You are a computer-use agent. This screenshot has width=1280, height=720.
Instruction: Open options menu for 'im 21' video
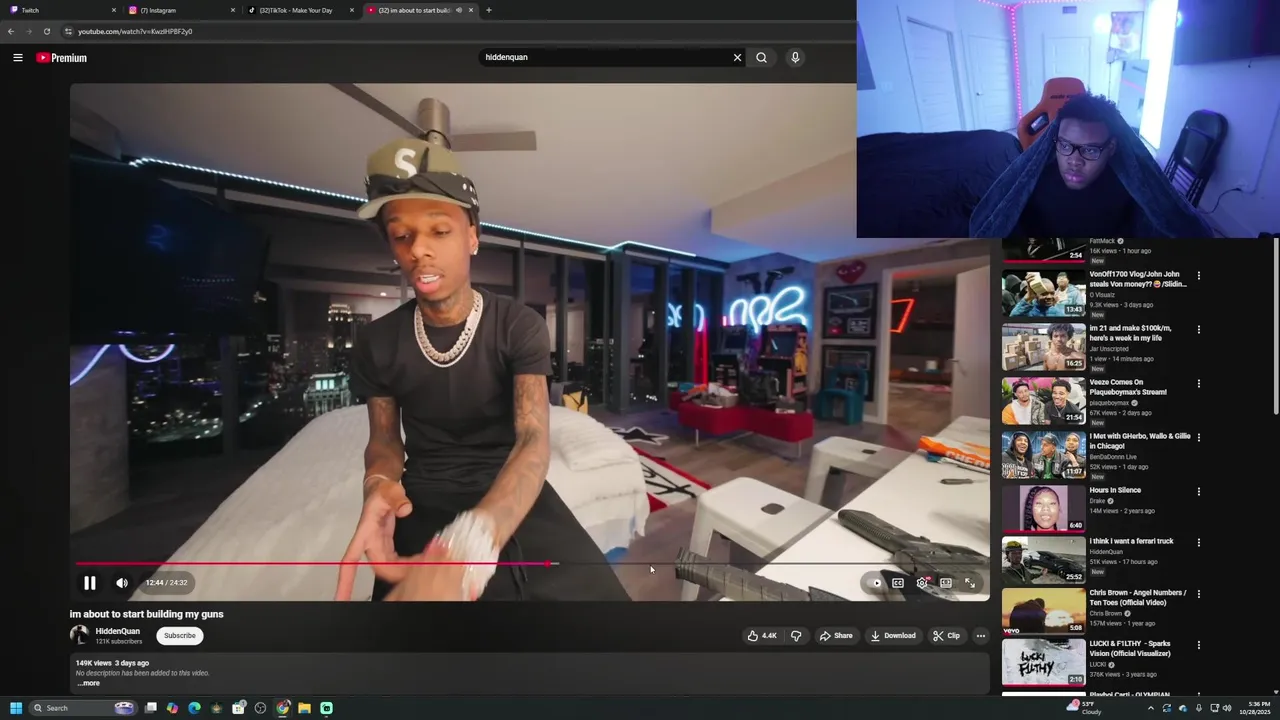(x=1199, y=330)
